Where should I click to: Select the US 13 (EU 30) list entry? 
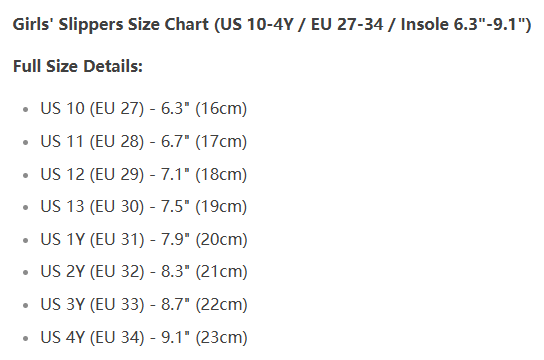(x=144, y=206)
